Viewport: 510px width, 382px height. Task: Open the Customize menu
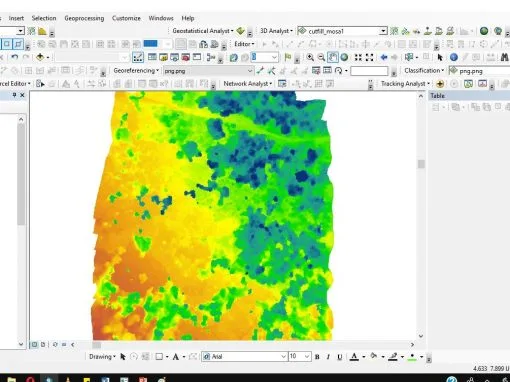click(x=126, y=18)
